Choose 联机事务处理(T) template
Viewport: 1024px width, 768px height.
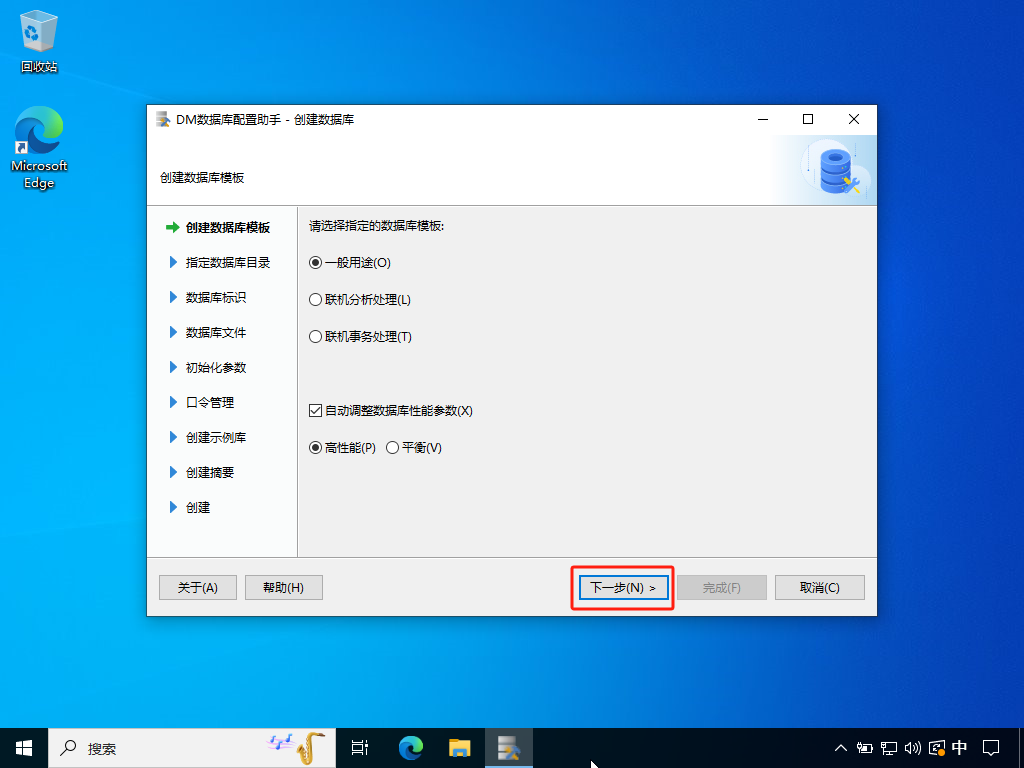(x=360, y=337)
